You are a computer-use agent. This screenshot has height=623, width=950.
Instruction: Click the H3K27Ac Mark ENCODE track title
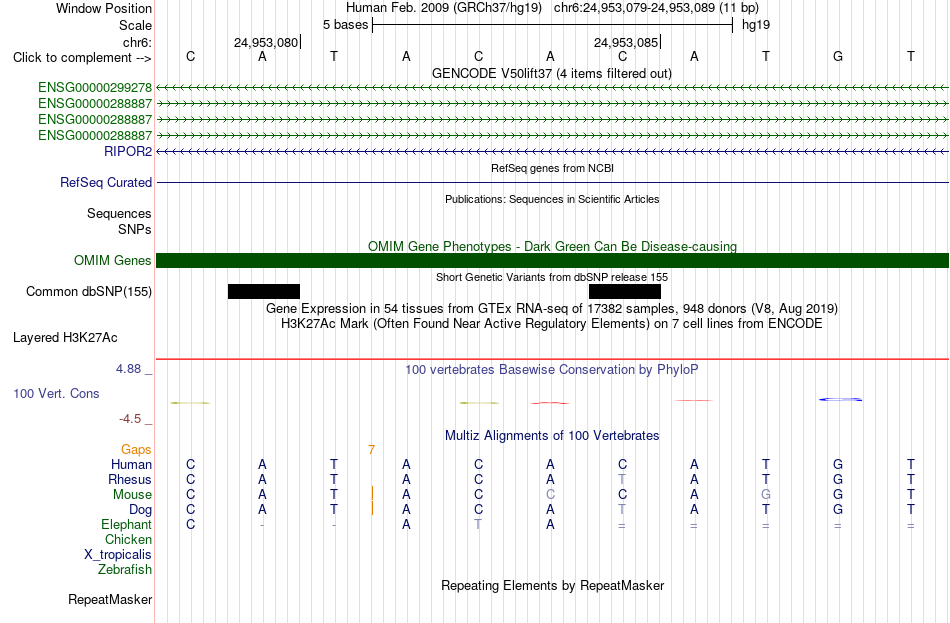click(x=552, y=324)
